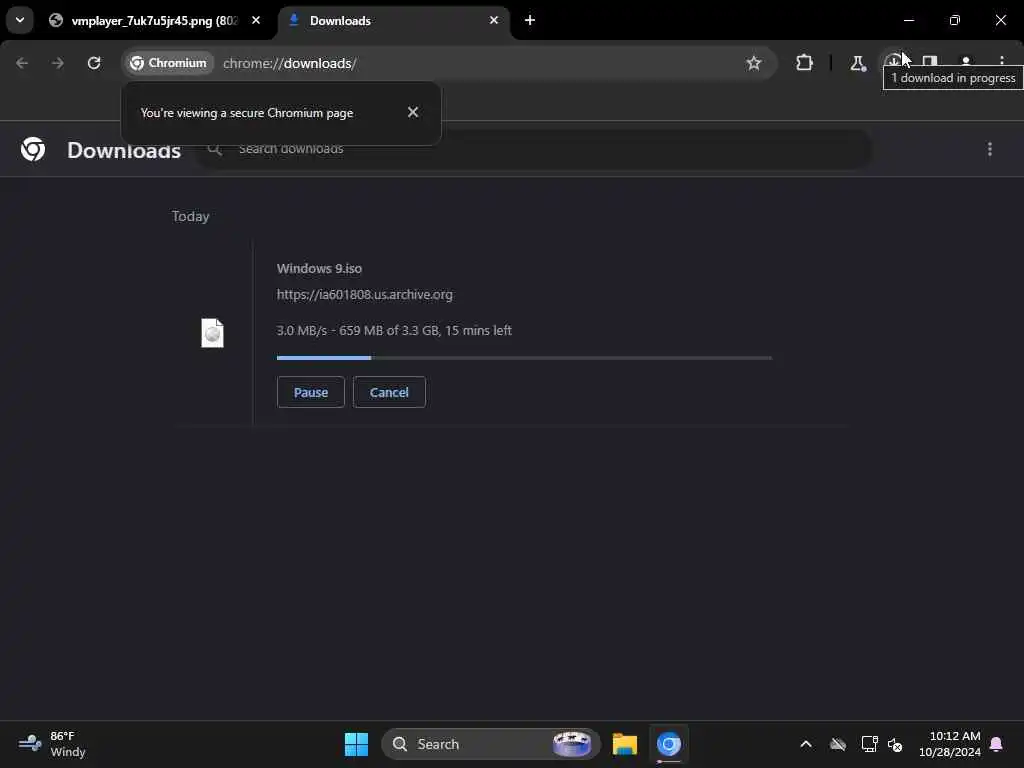Reload the downloads page

tap(94, 63)
